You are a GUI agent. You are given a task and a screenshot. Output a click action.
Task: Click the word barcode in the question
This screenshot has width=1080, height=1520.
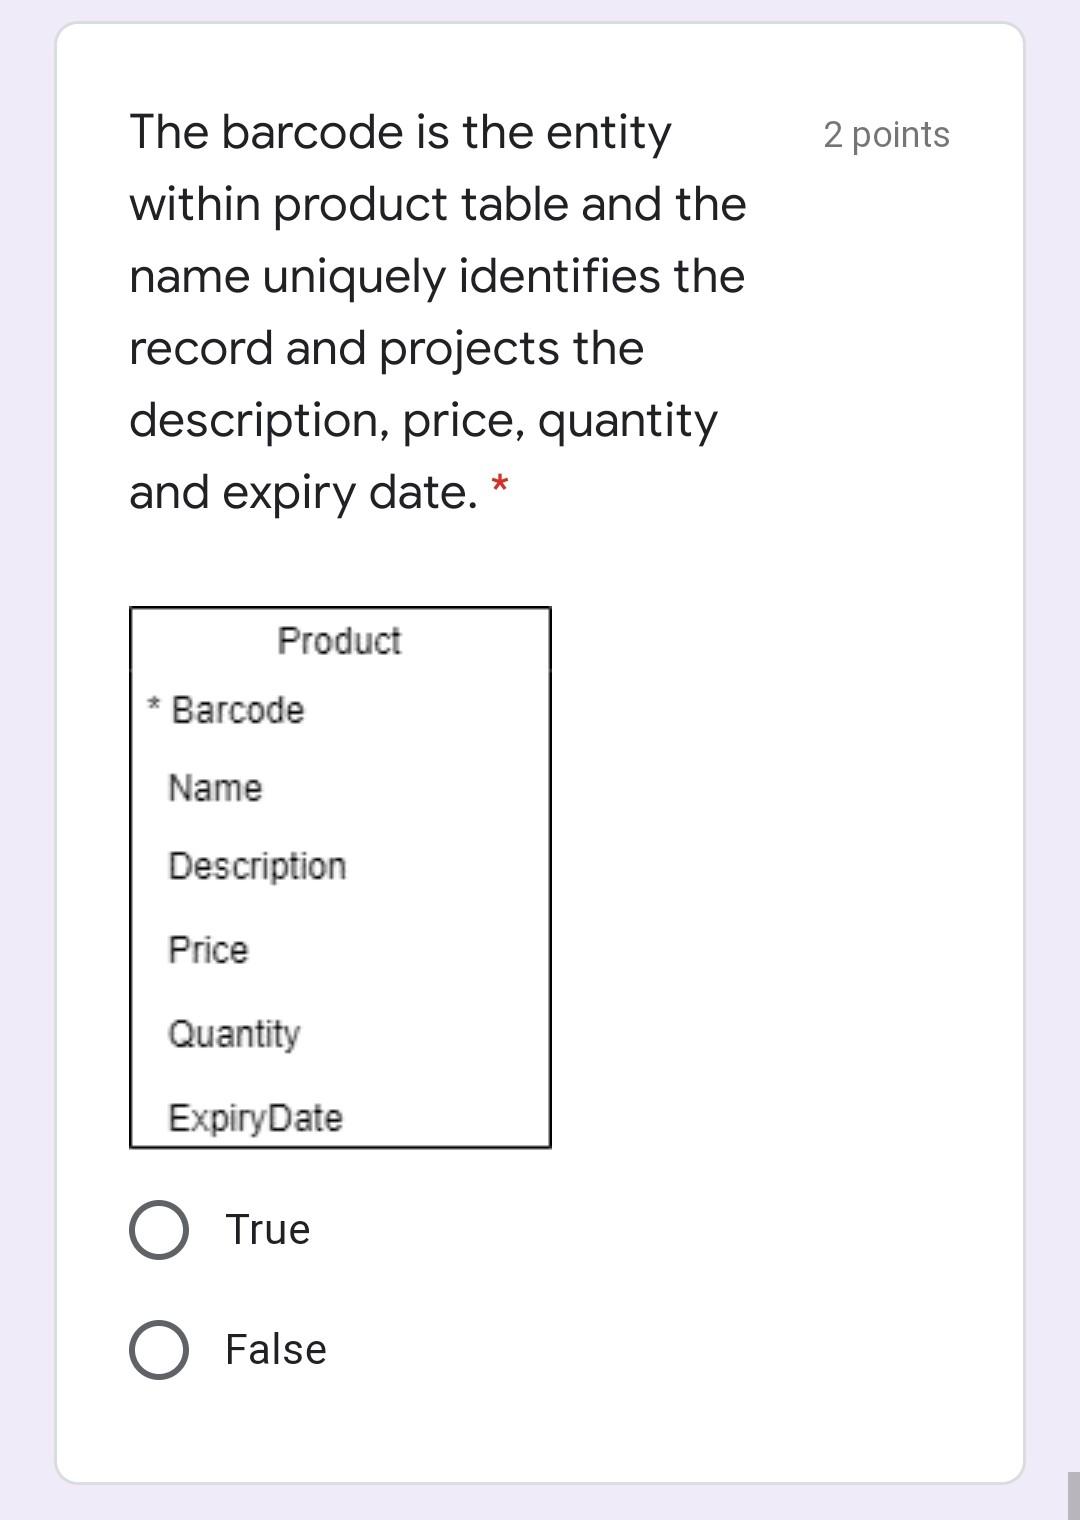tap(305, 131)
